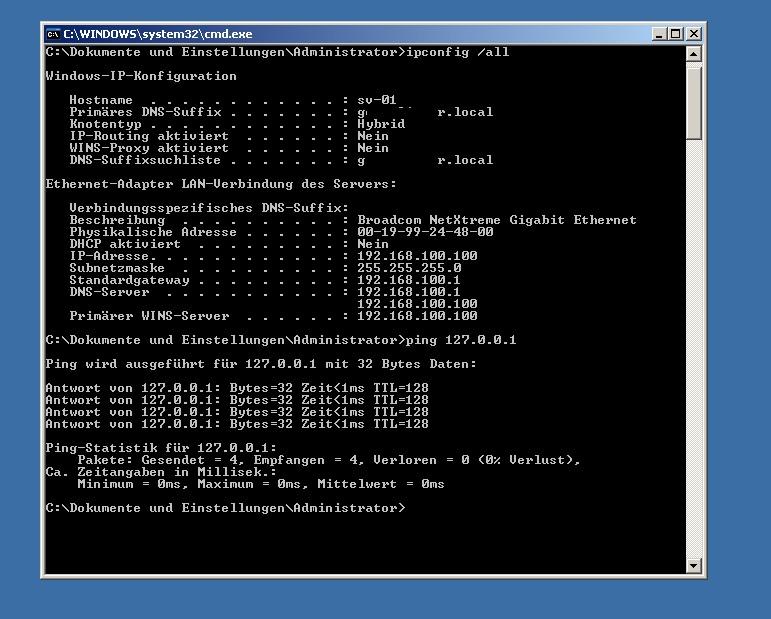771x619 pixels.
Task: Click the Hostname value sv-01
Action: click(377, 100)
